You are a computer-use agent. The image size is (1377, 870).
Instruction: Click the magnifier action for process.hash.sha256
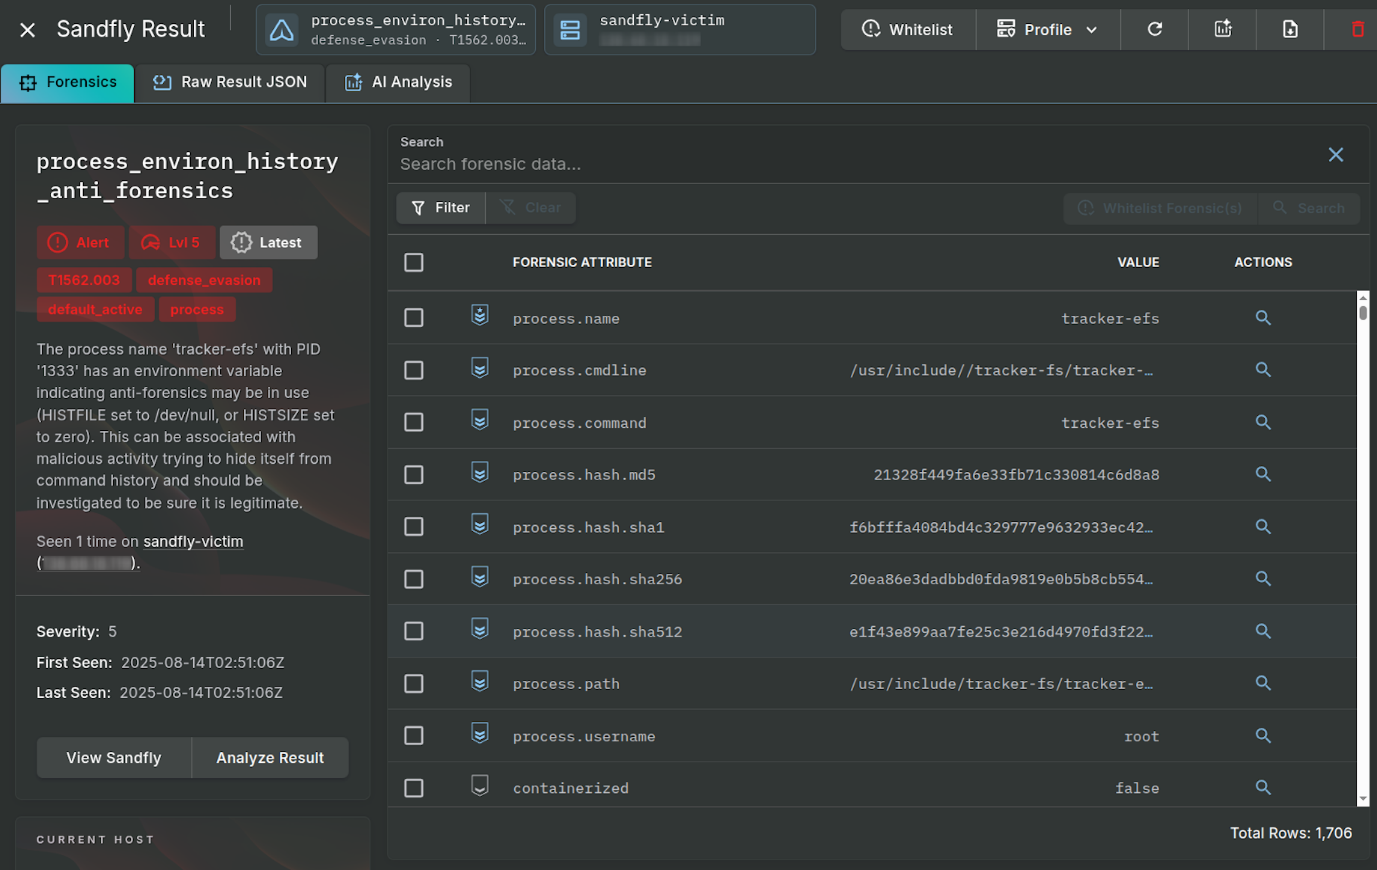click(1263, 579)
